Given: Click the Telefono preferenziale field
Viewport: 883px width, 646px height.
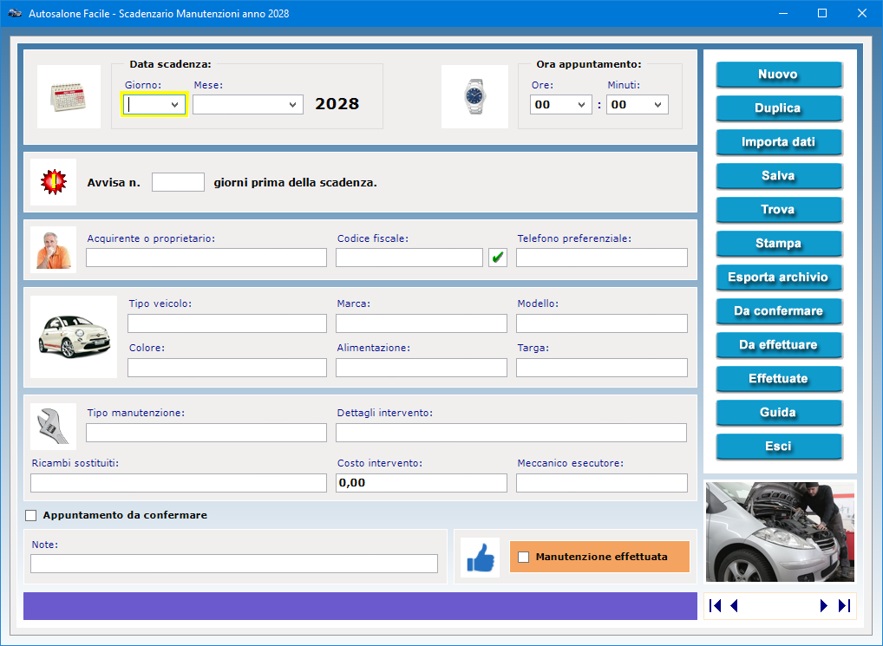Looking at the screenshot, I should (601, 257).
